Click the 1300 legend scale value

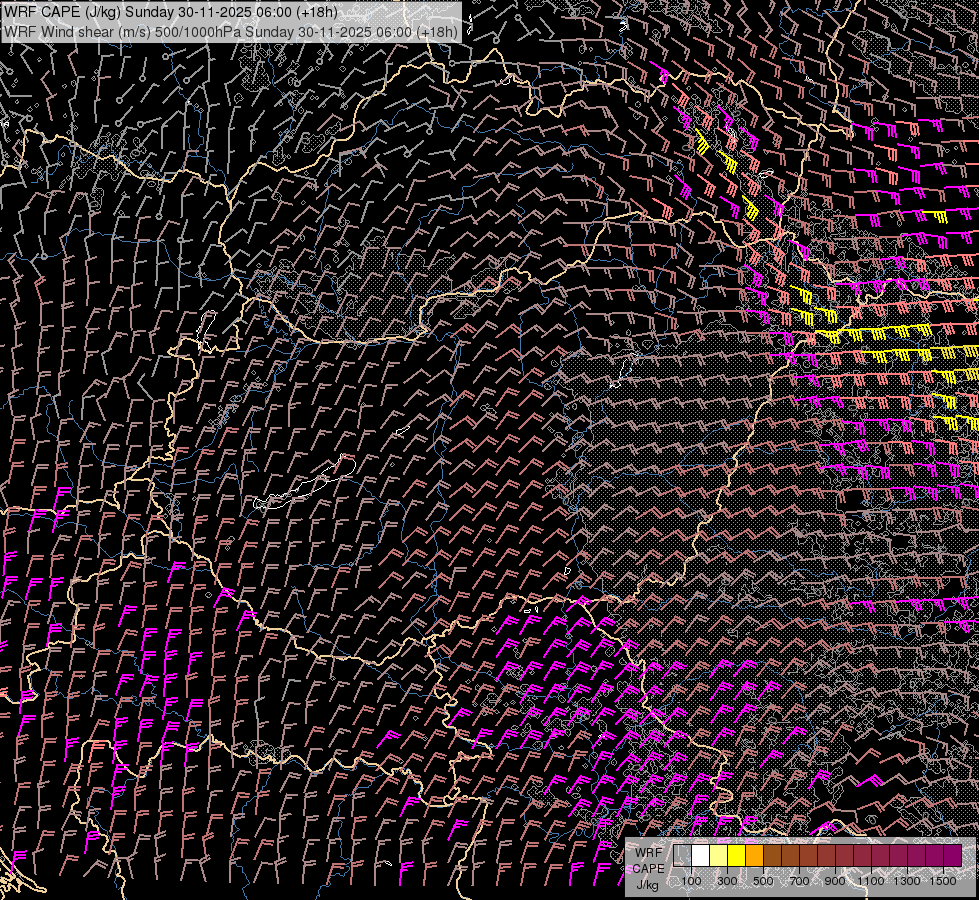tap(907, 881)
